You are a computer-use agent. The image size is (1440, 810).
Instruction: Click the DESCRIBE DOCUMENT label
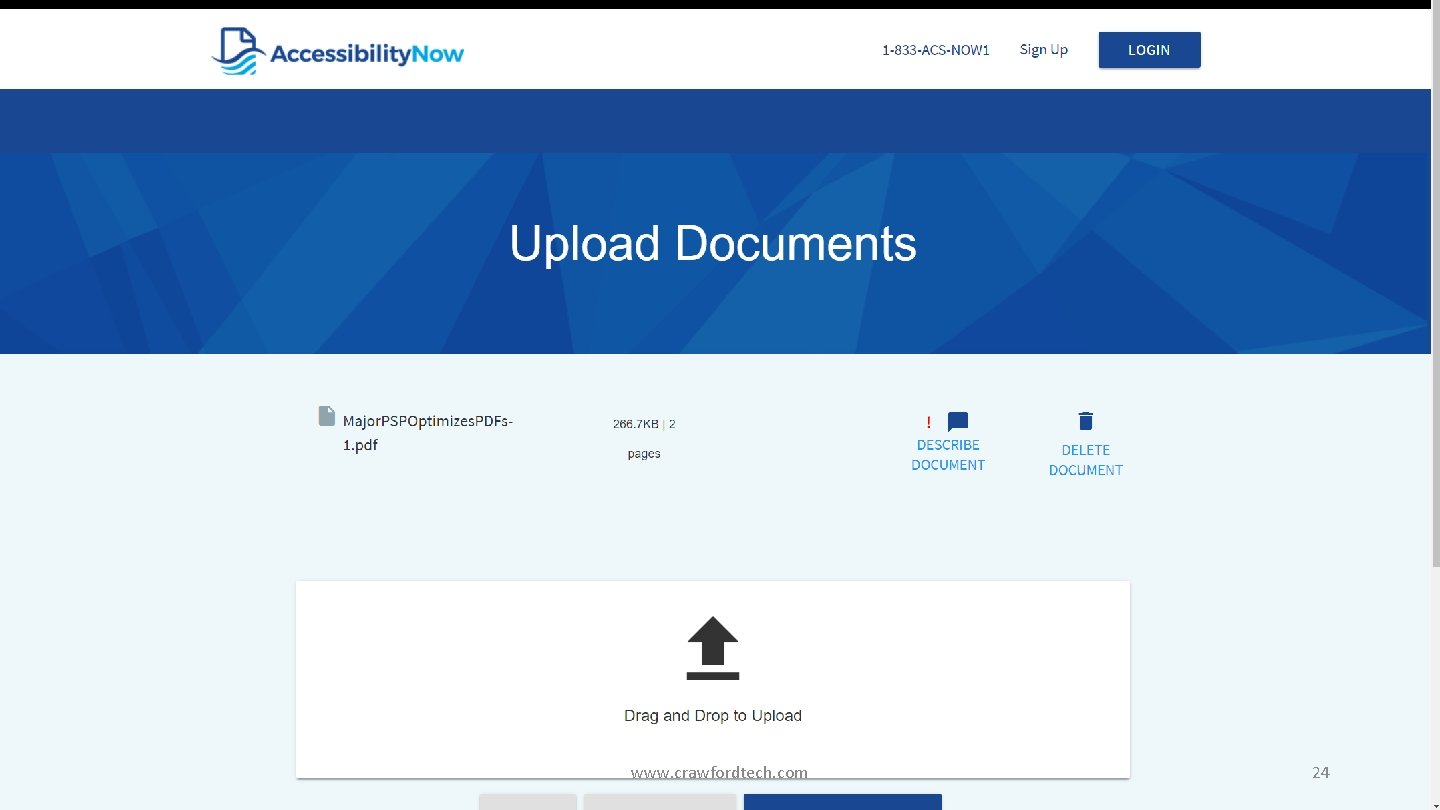coord(948,455)
